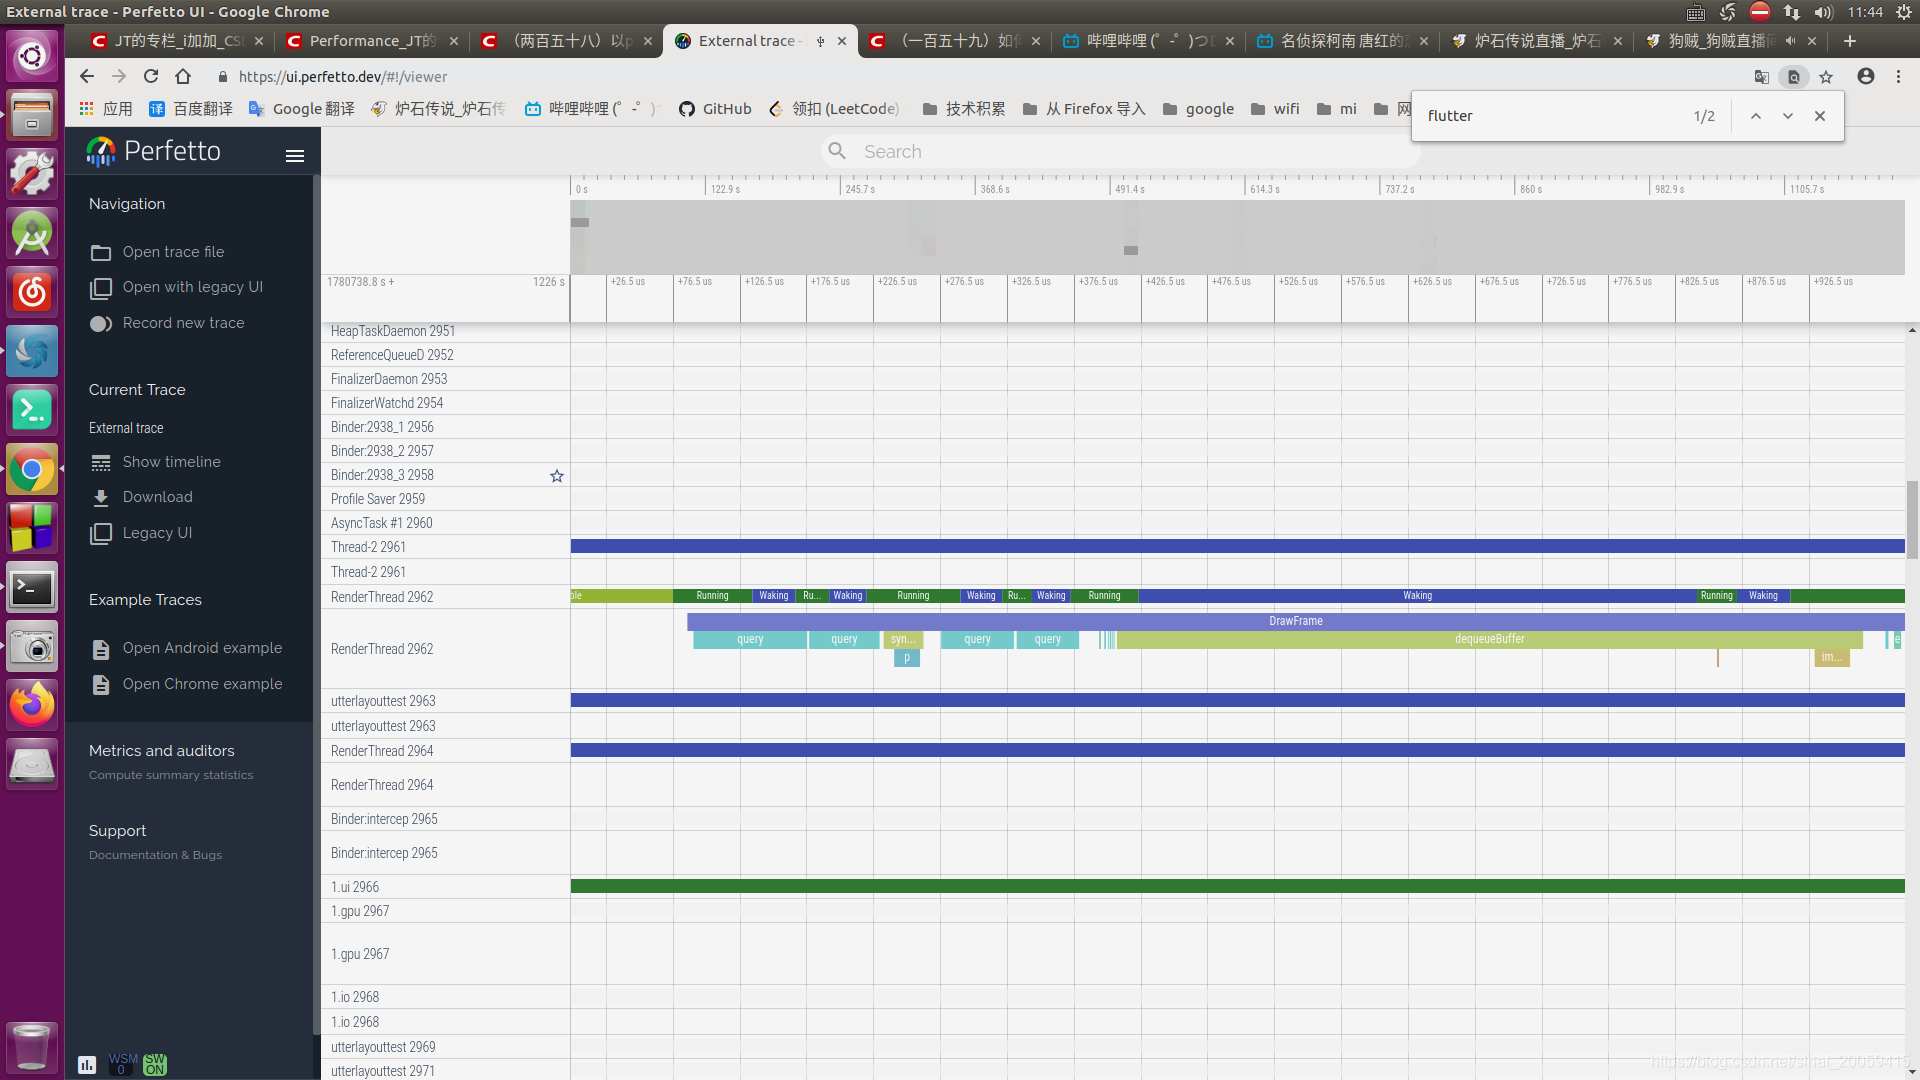This screenshot has height=1080, width=1920.
Task: Star the Binder:2938_3 2958 track
Action: click(557, 476)
